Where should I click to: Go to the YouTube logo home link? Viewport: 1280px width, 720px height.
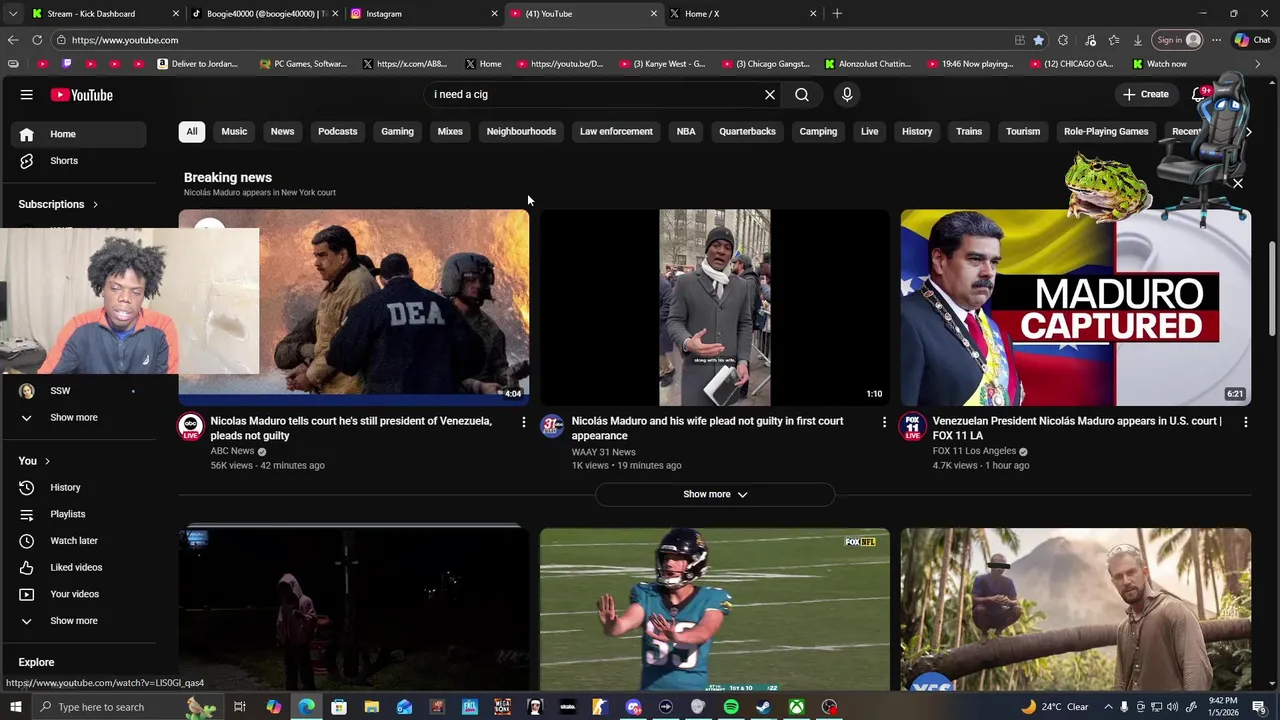click(82, 95)
